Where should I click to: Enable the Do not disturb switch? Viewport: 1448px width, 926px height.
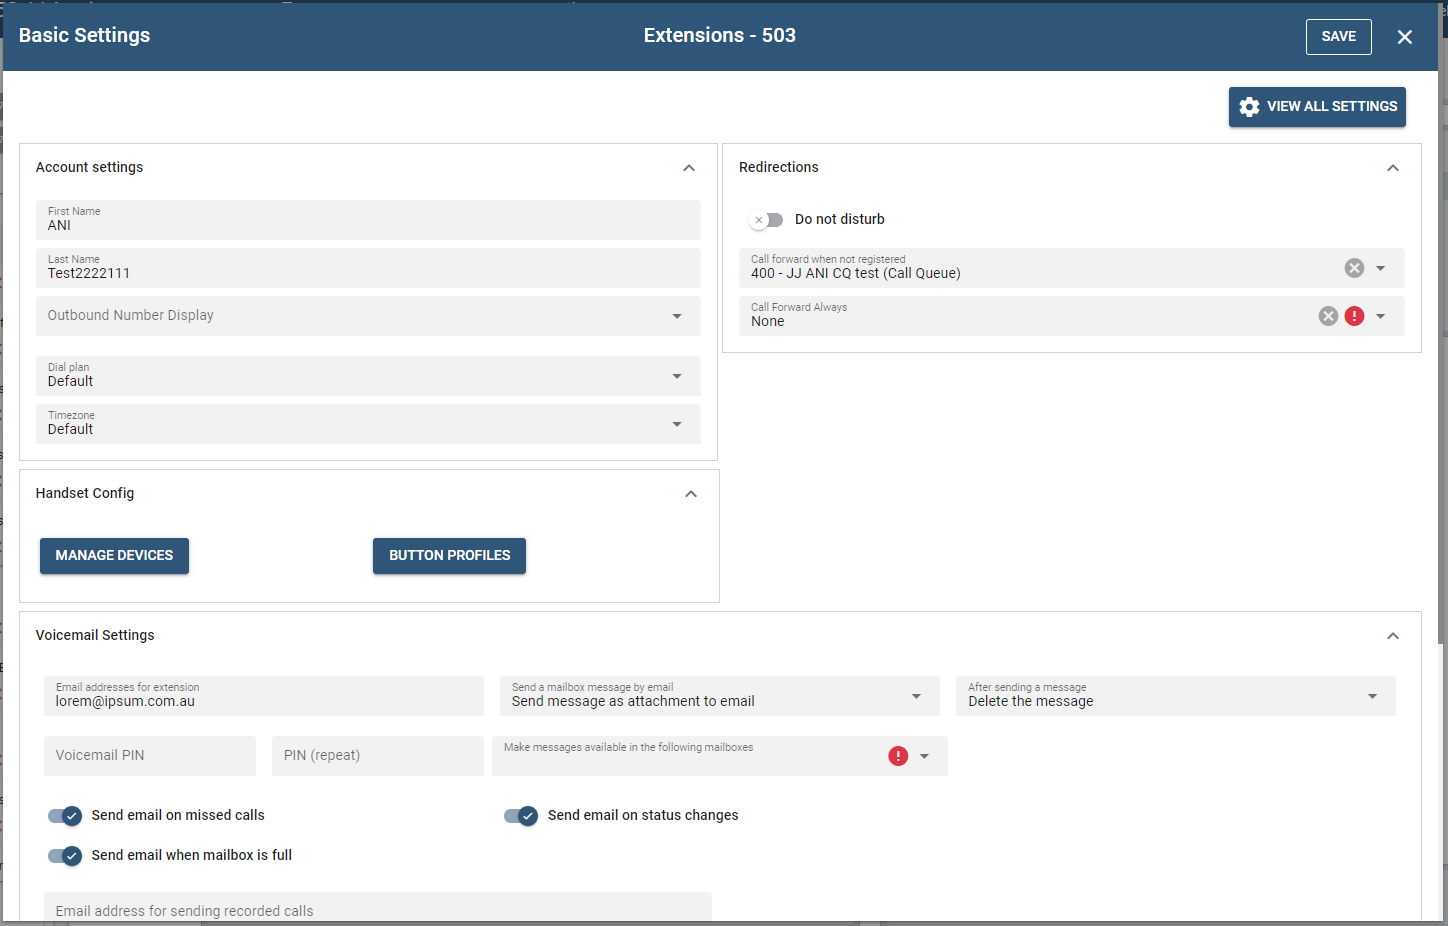[x=767, y=220]
